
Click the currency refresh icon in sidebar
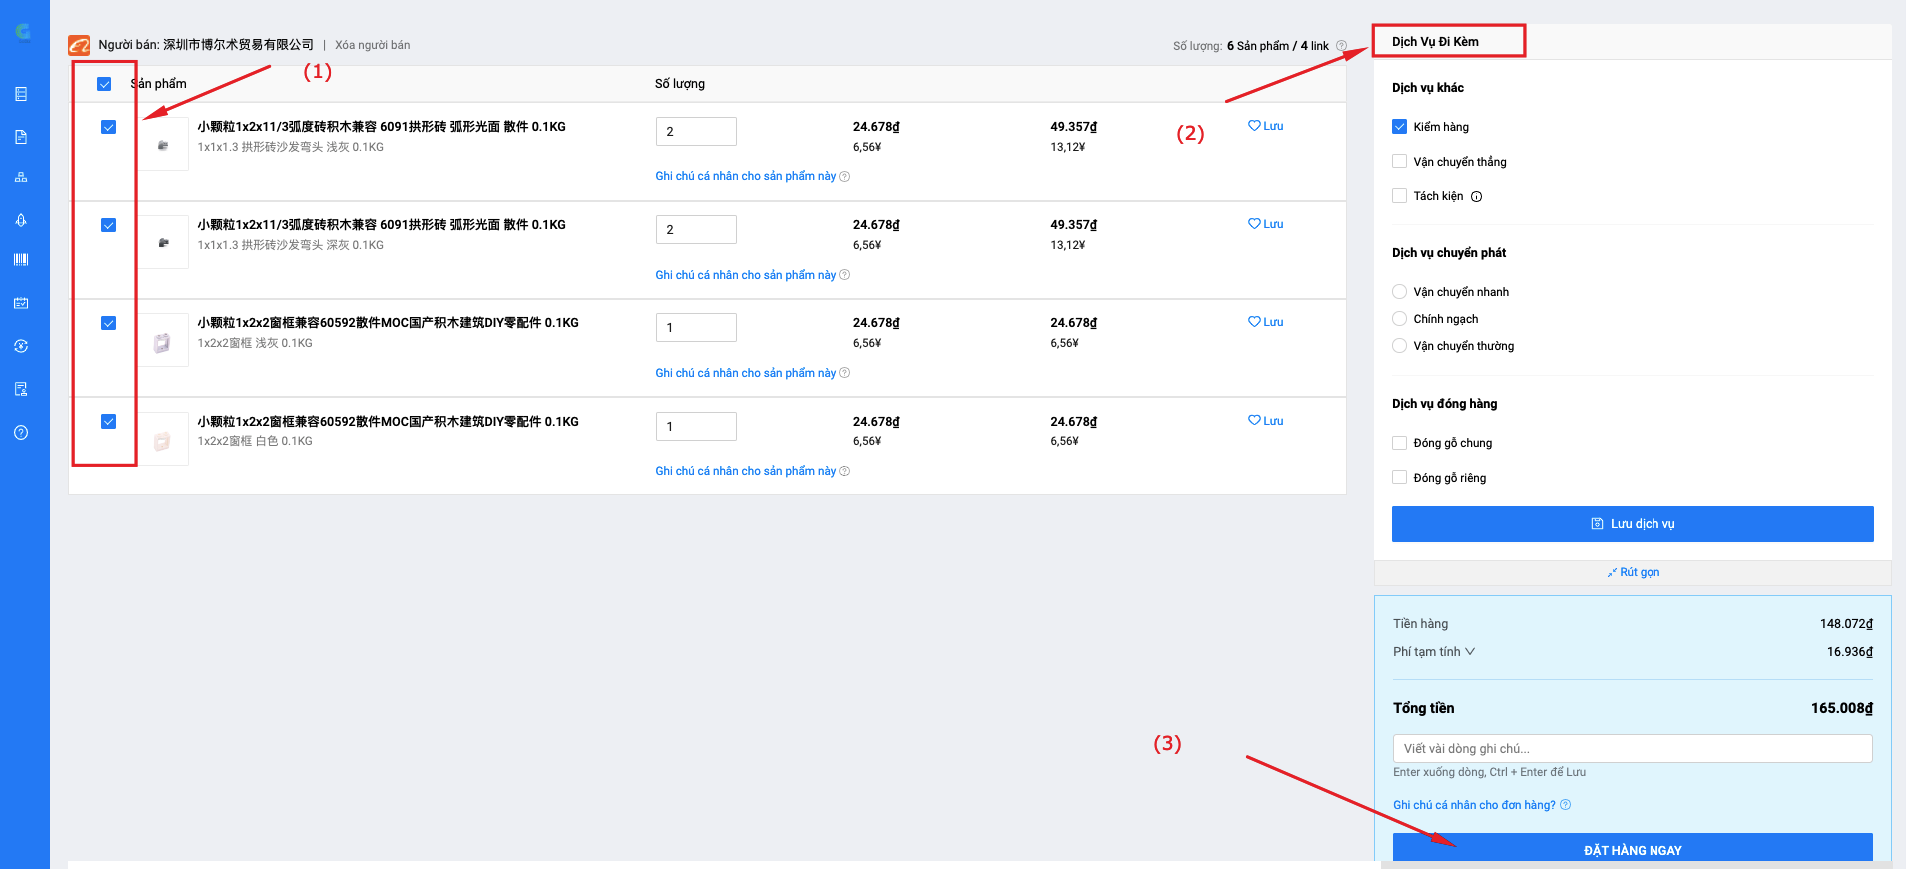pyautogui.click(x=21, y=346)
